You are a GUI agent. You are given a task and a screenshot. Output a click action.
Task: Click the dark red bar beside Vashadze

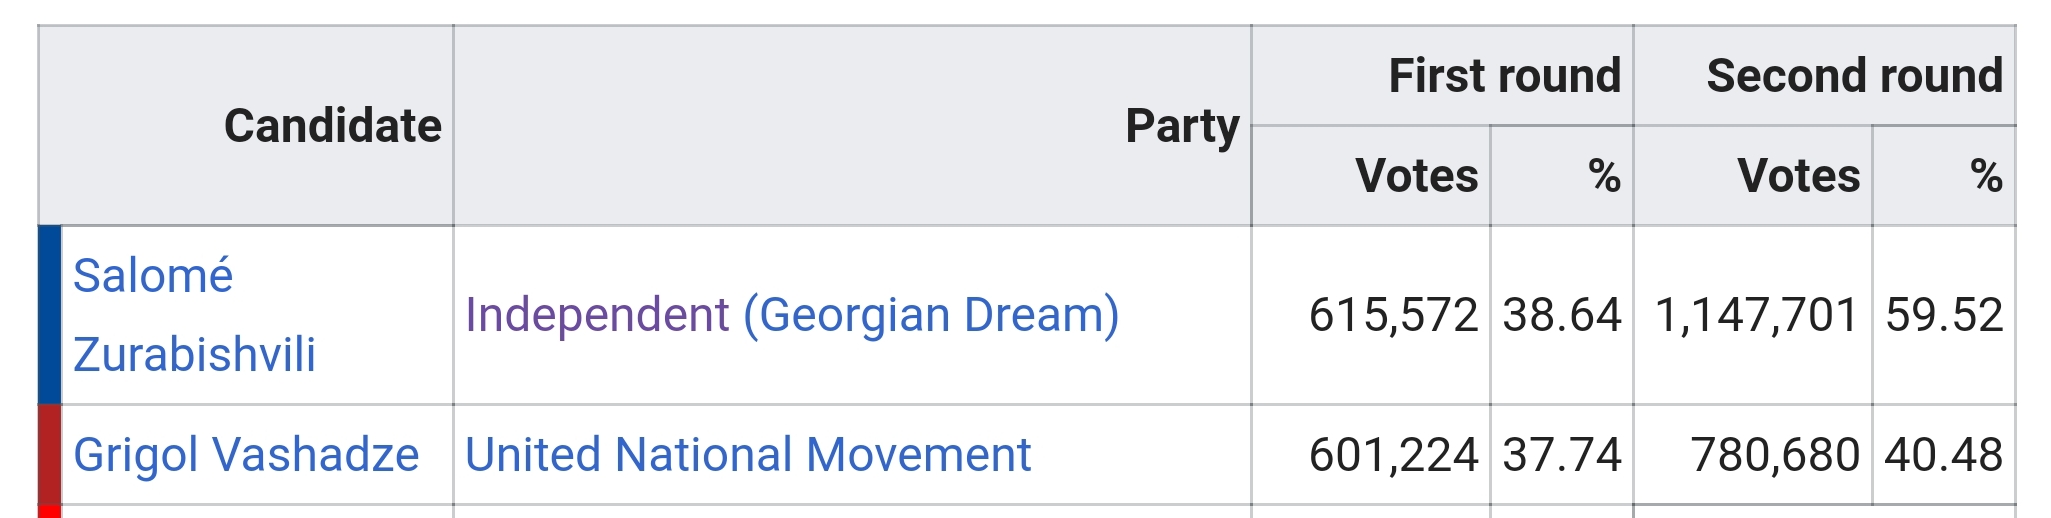[50, 455]
